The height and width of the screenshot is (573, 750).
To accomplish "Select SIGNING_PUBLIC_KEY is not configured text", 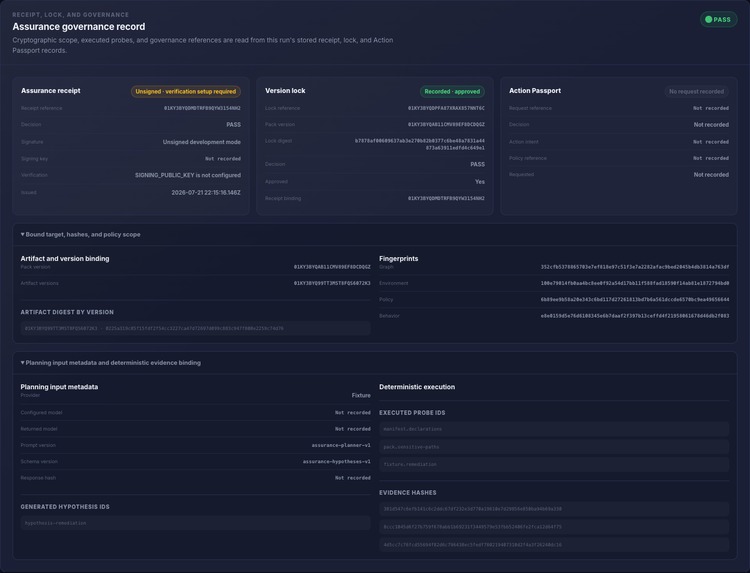I will pos(188,175).
